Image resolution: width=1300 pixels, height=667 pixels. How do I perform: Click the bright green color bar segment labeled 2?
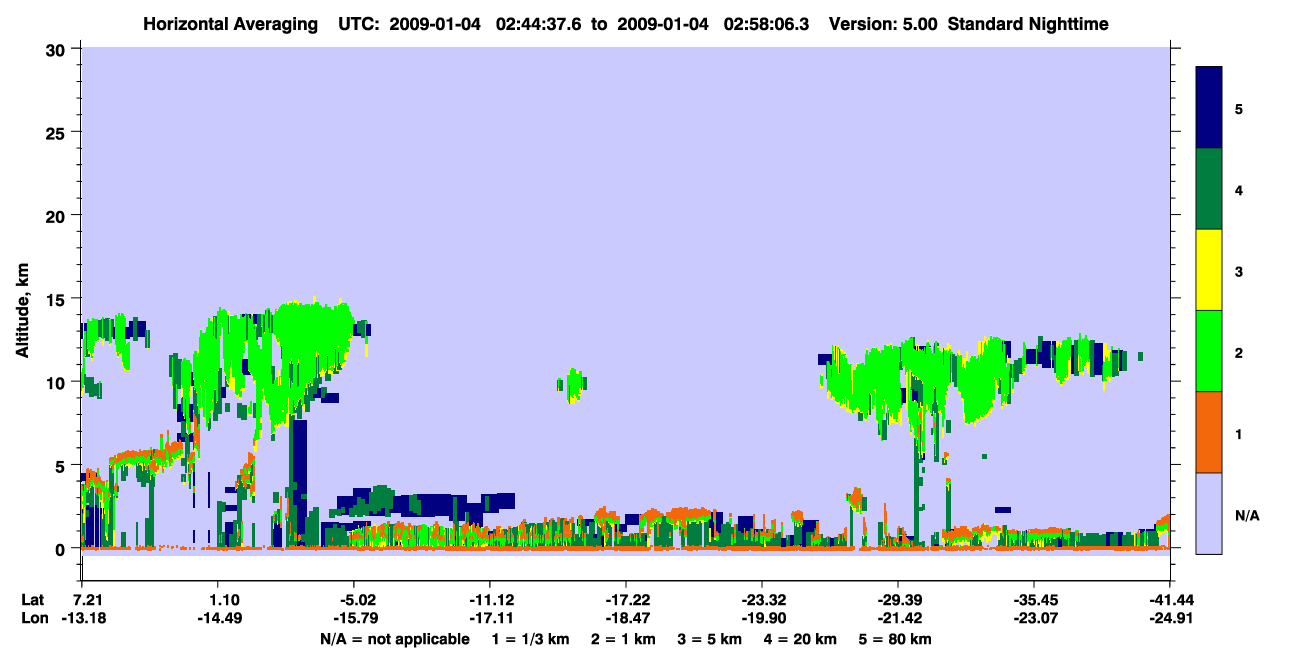click(1209, 351)
